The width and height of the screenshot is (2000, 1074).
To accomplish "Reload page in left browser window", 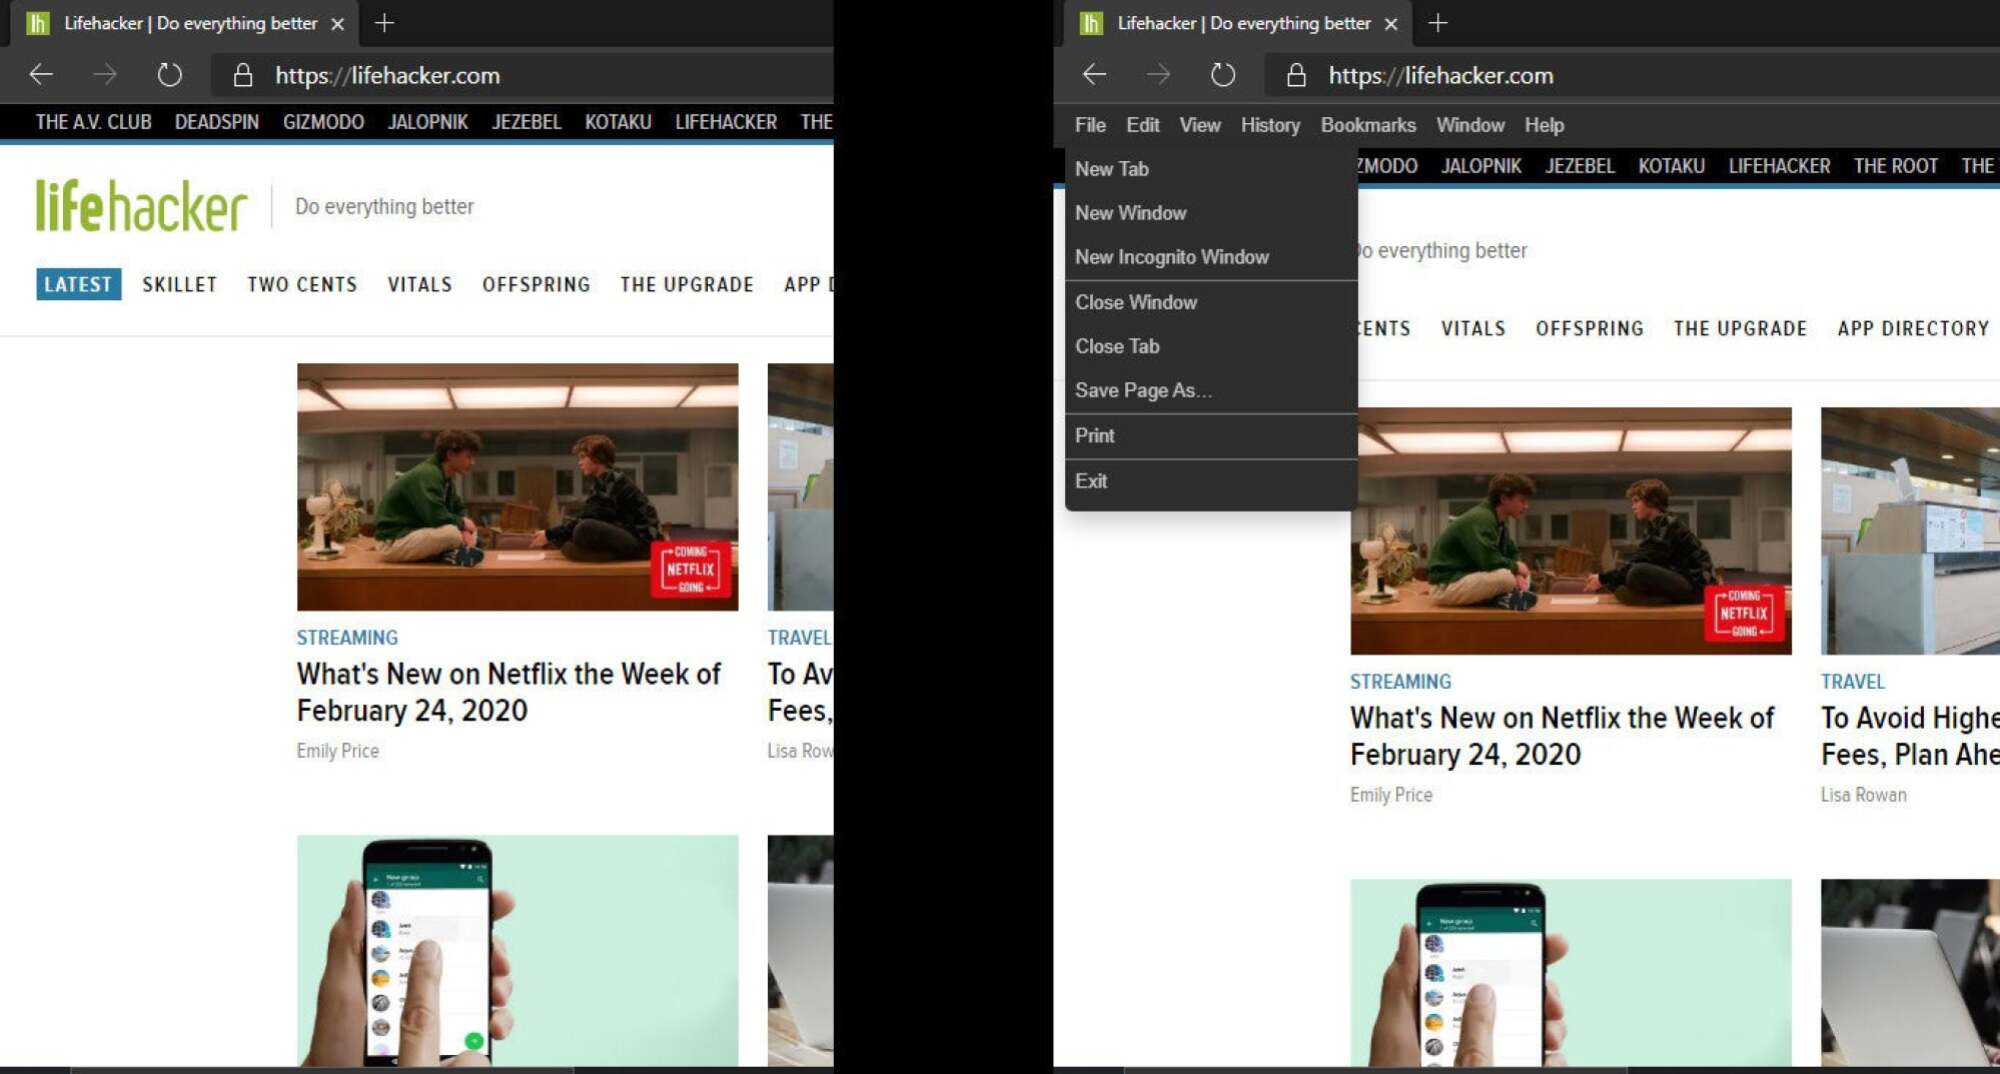I will [x=170, y=74].
